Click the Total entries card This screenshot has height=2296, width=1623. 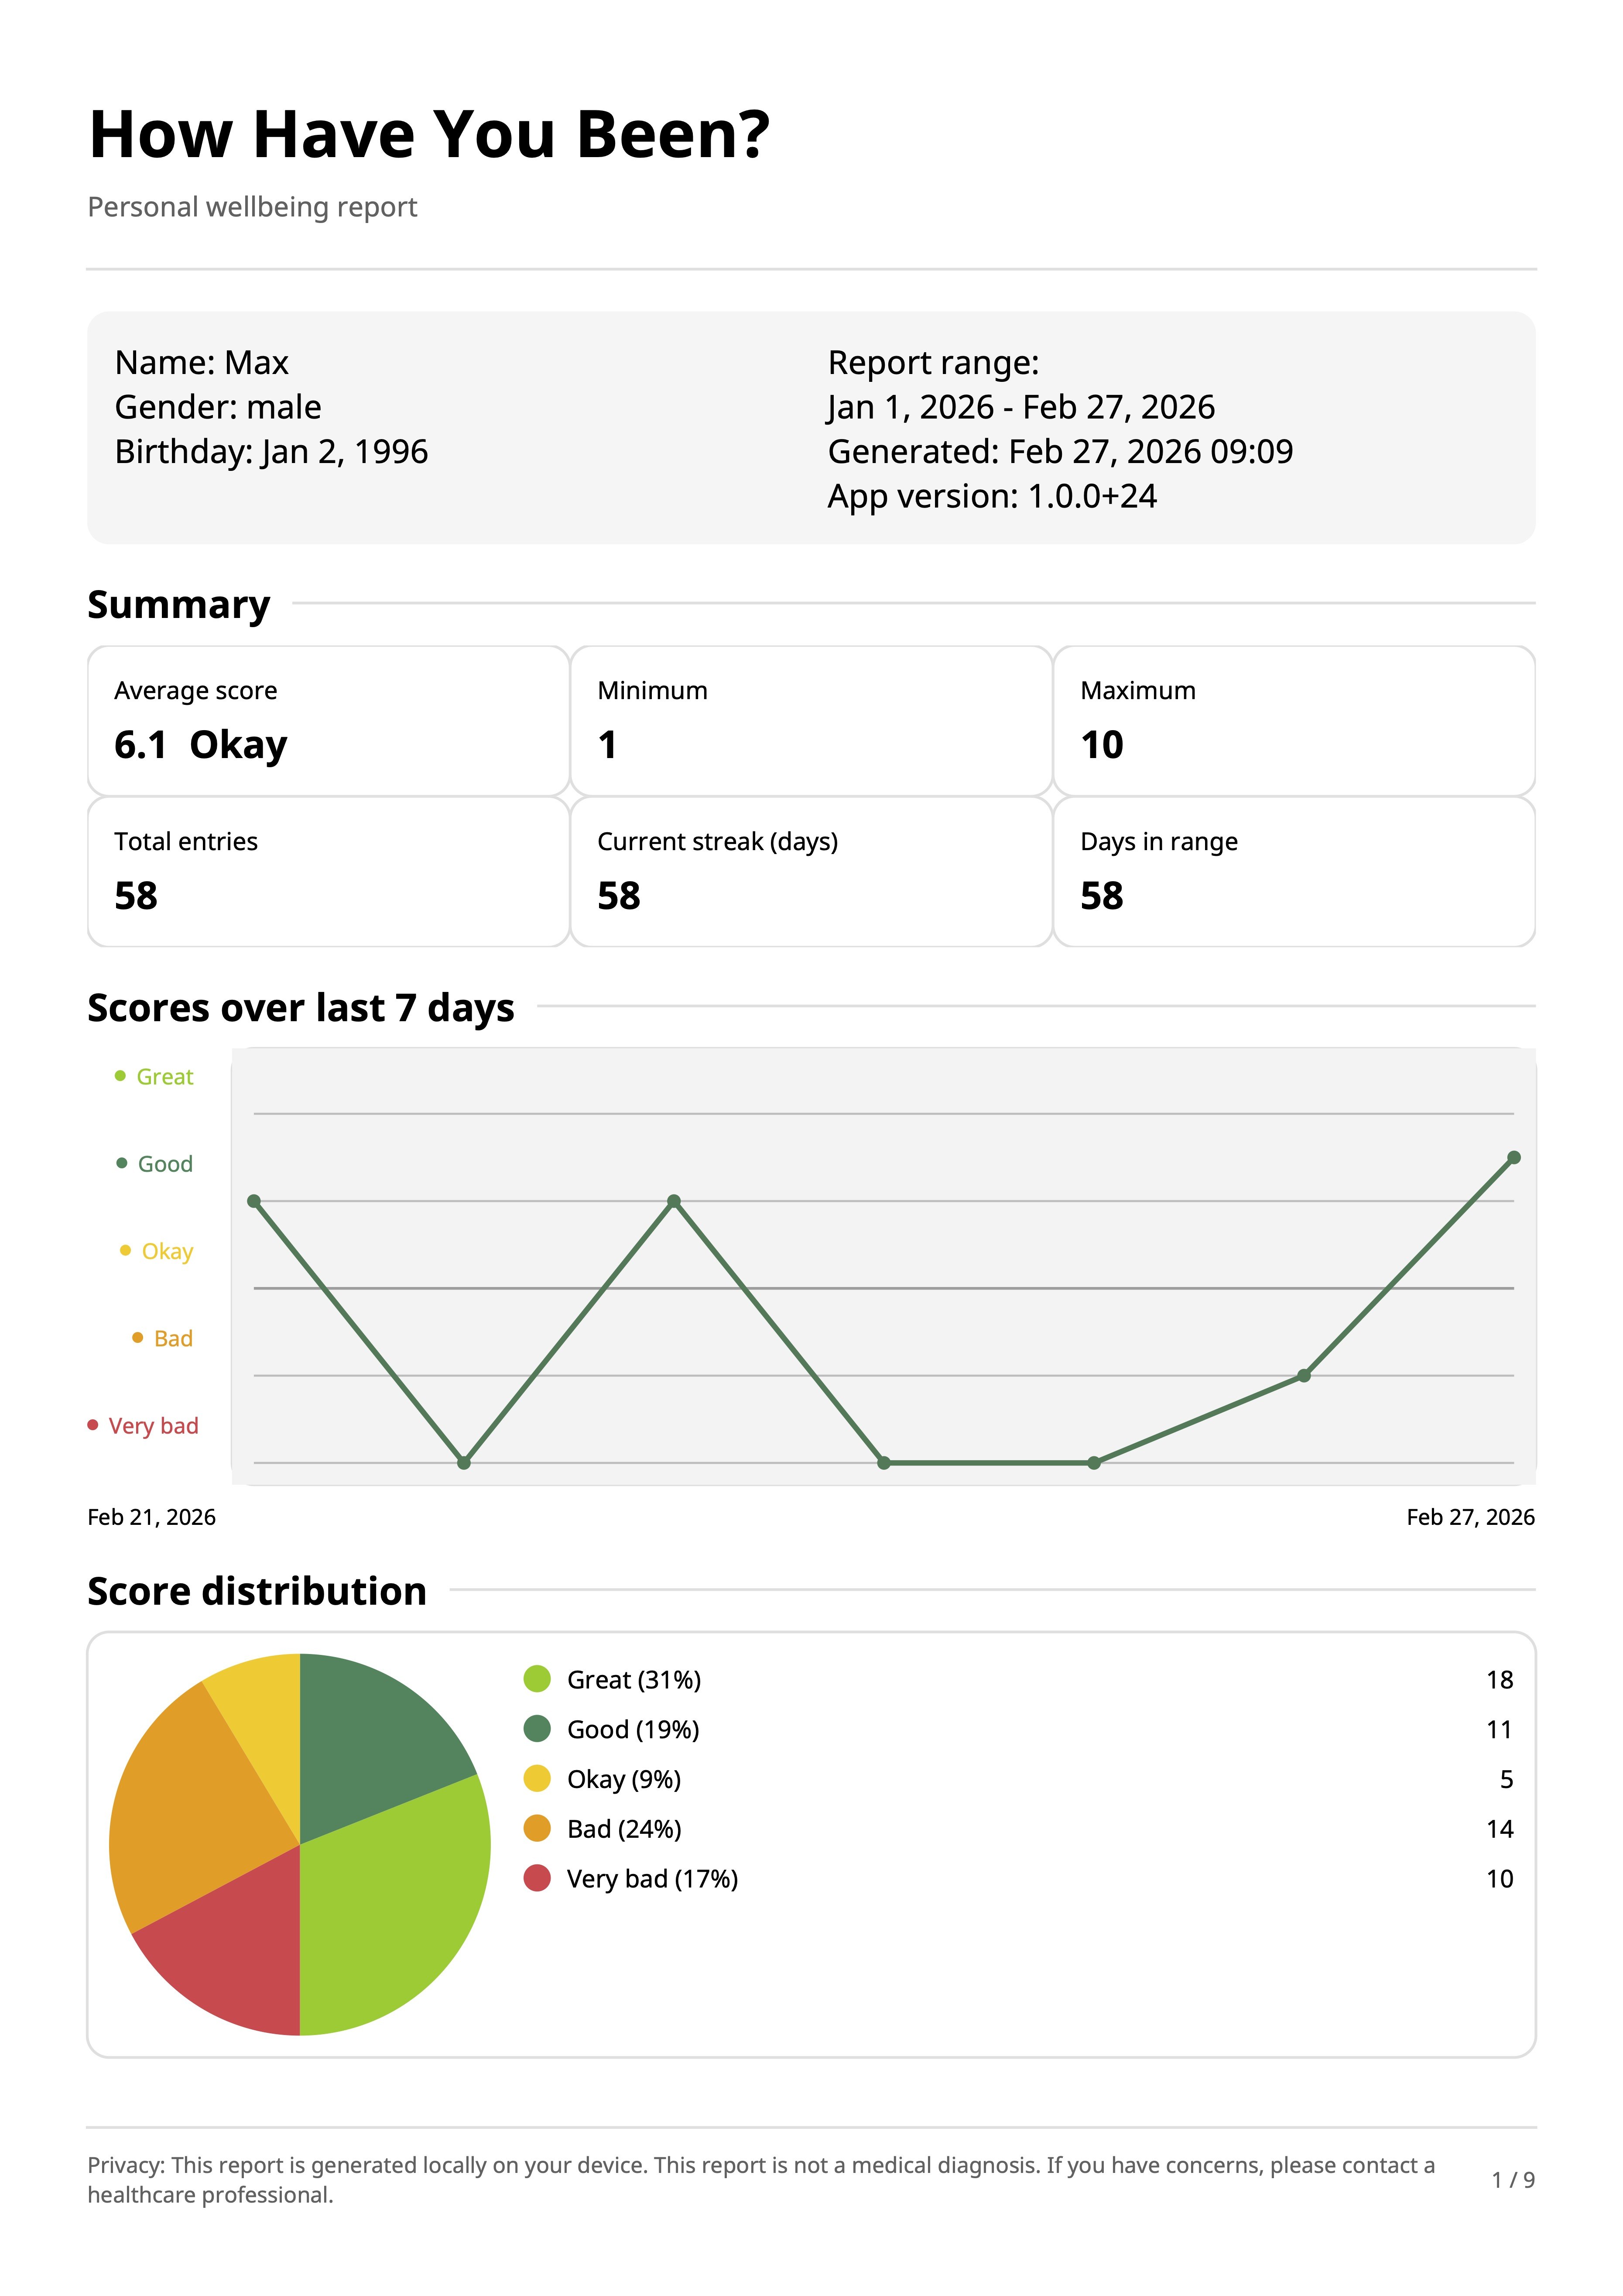328,872
